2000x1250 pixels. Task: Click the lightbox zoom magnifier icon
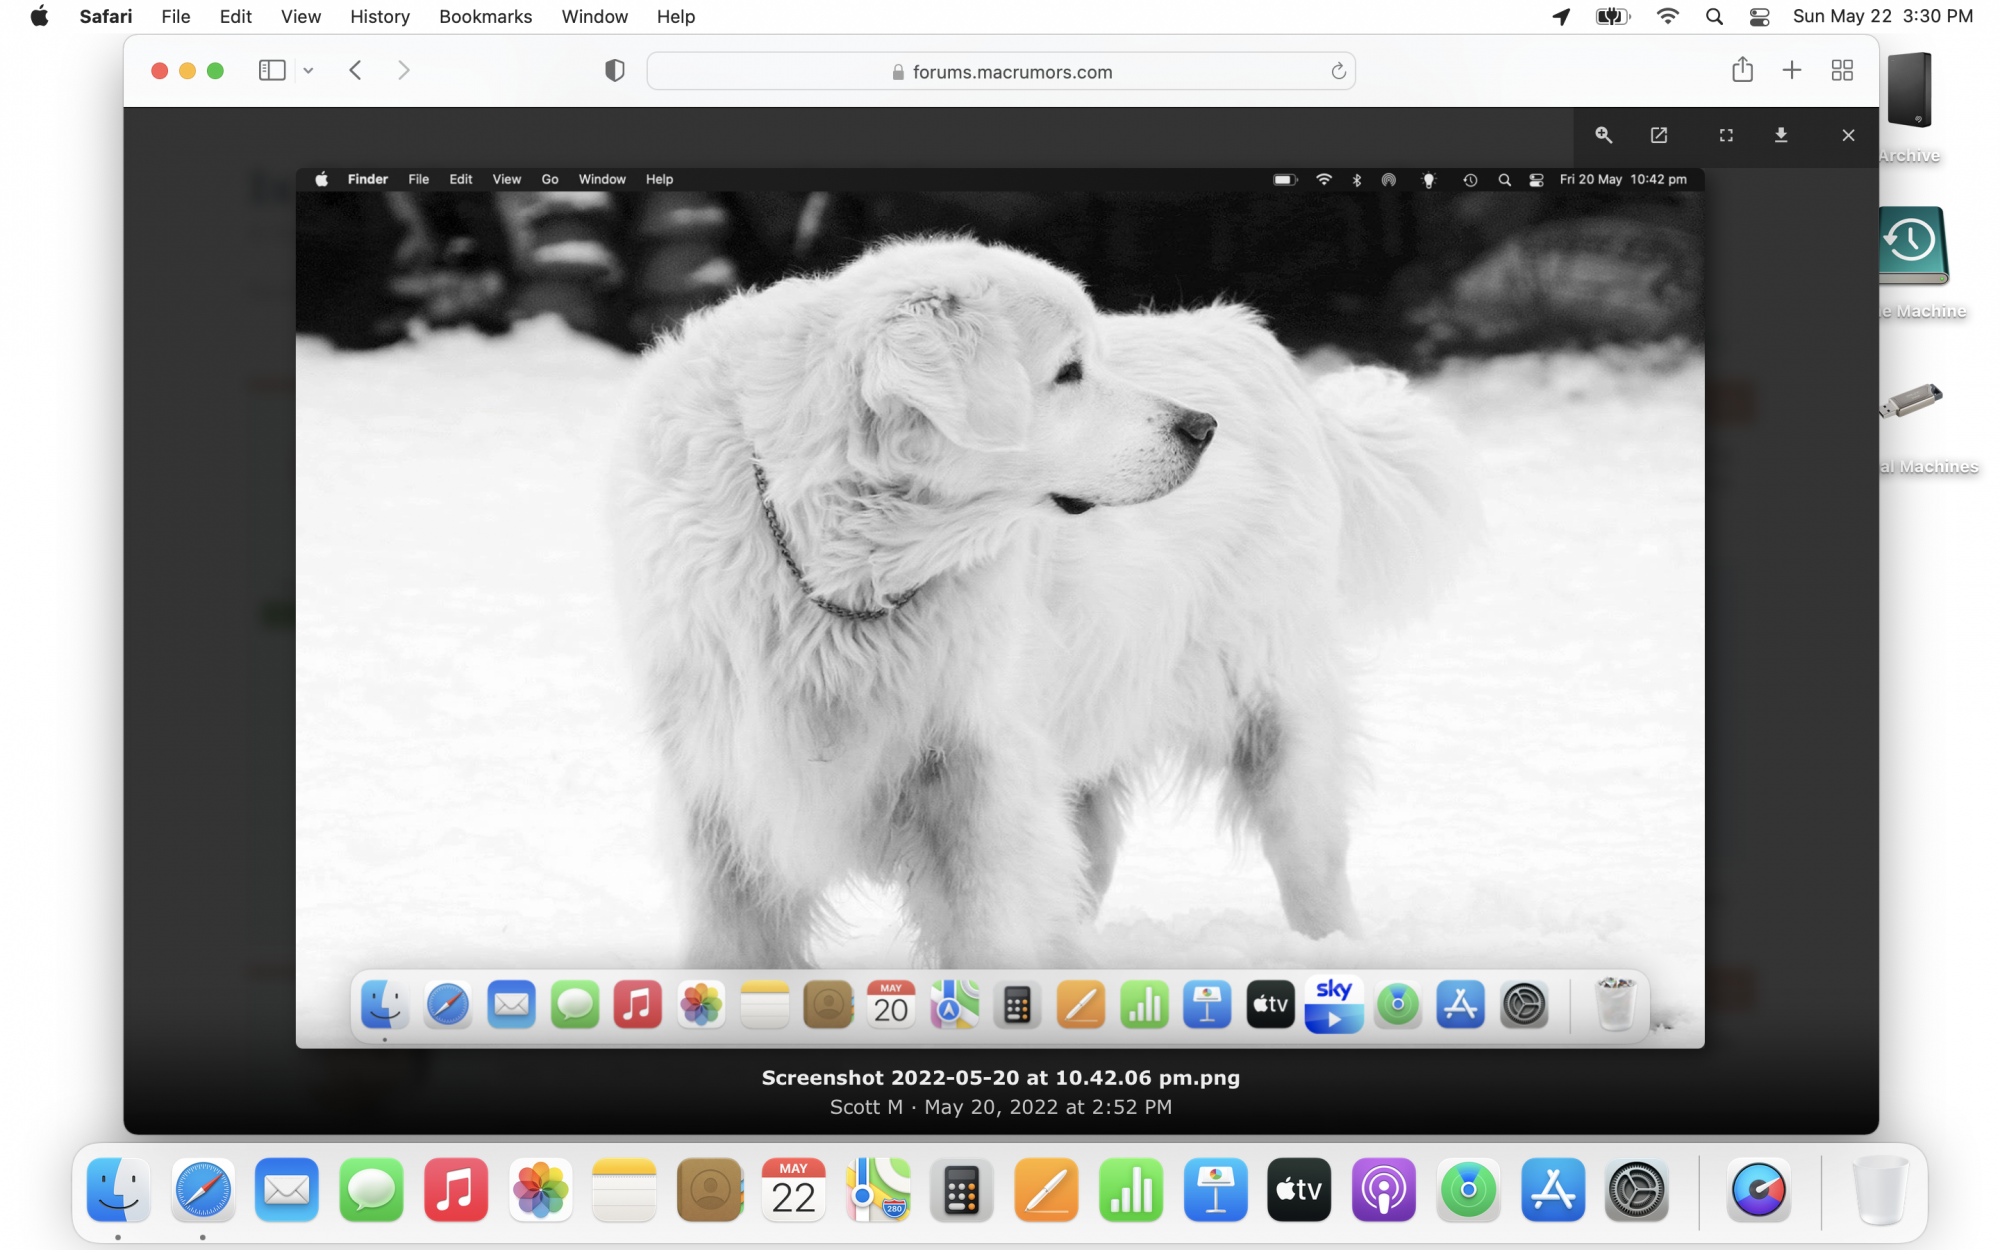coord(1603,135)
